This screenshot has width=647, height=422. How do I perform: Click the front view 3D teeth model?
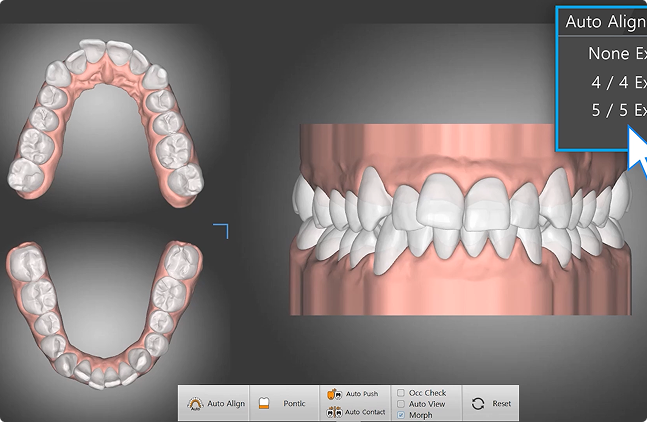point(460,219)
